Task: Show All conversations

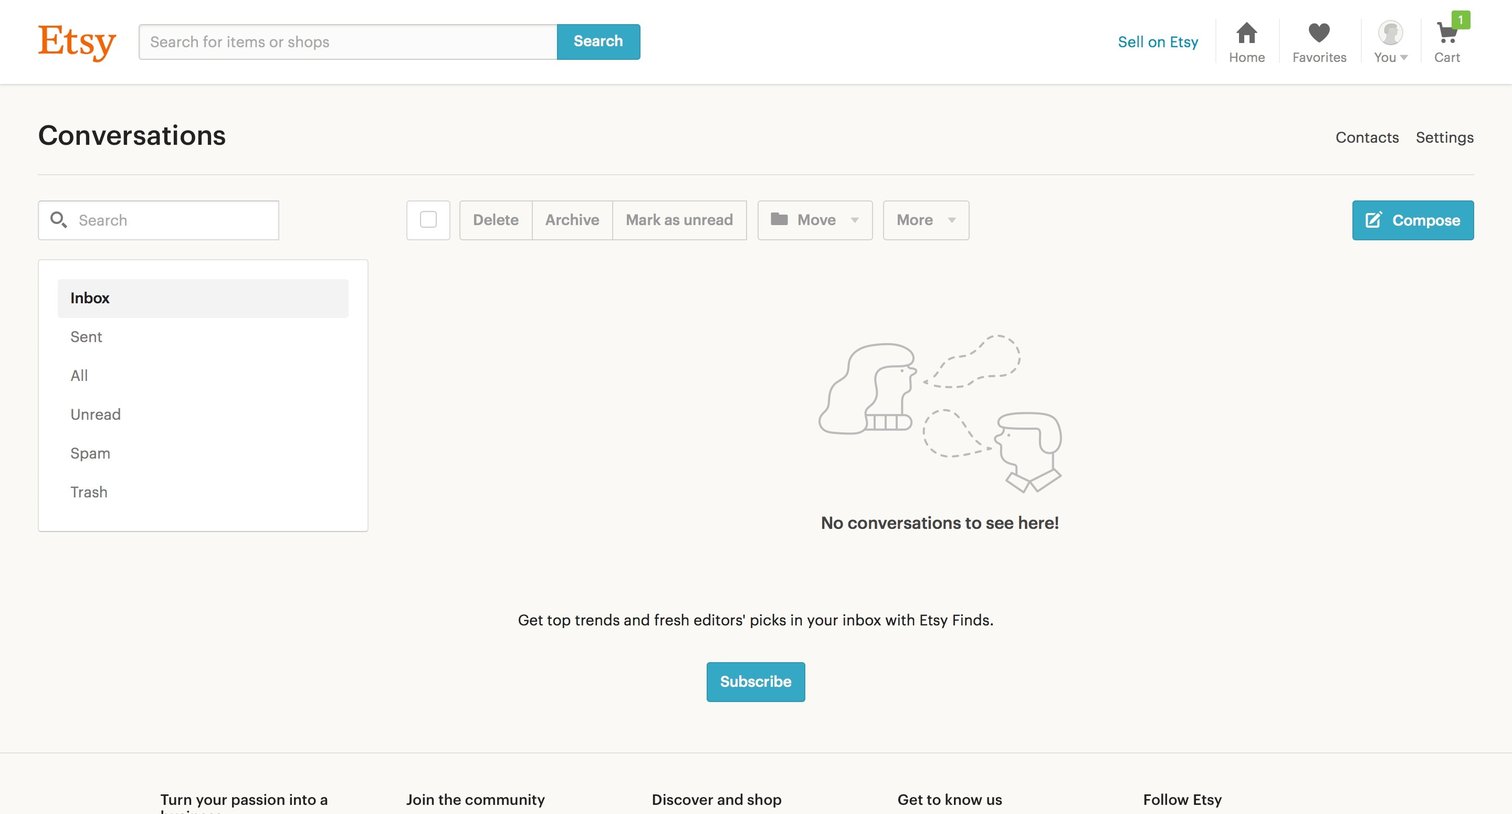Action: click(x=203, y=376)
